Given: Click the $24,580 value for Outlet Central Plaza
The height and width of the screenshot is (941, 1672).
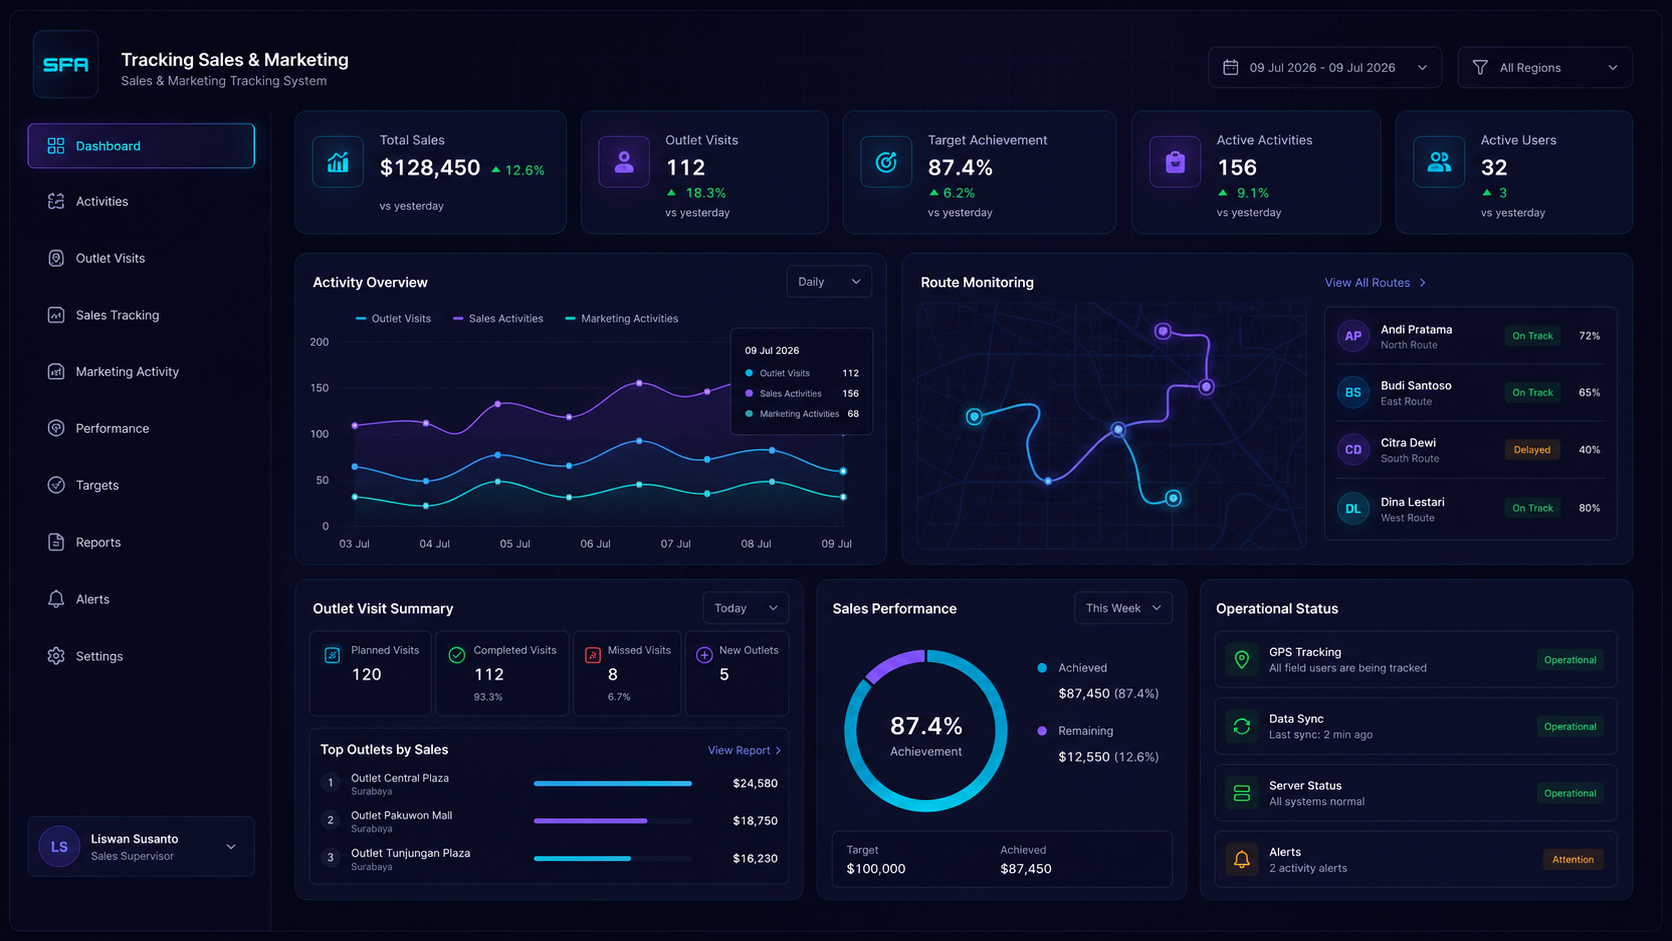Looking at the screenshot, I should (x=755, y=783).
